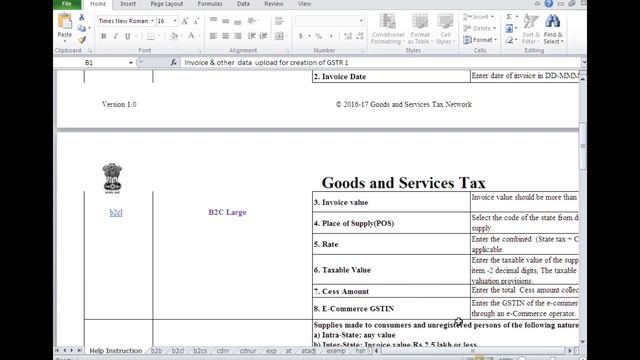Open the Insert cells dropdown
Image resolution: width=640 pixels, height=360 pixels.
pos(479,17)
